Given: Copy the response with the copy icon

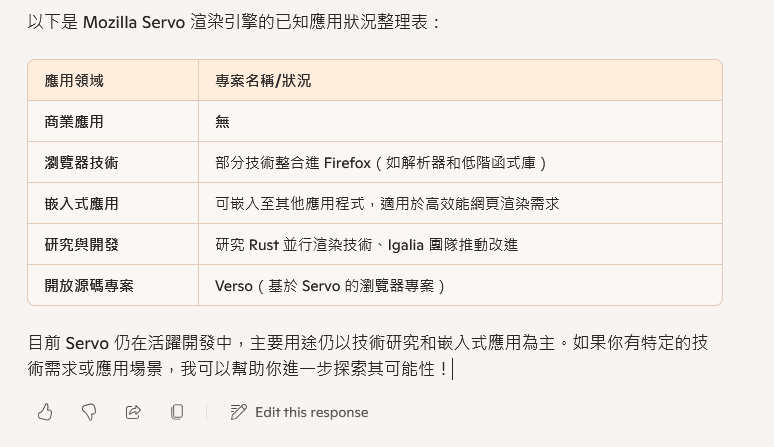Looking at the screenshot, I should 177,412.
